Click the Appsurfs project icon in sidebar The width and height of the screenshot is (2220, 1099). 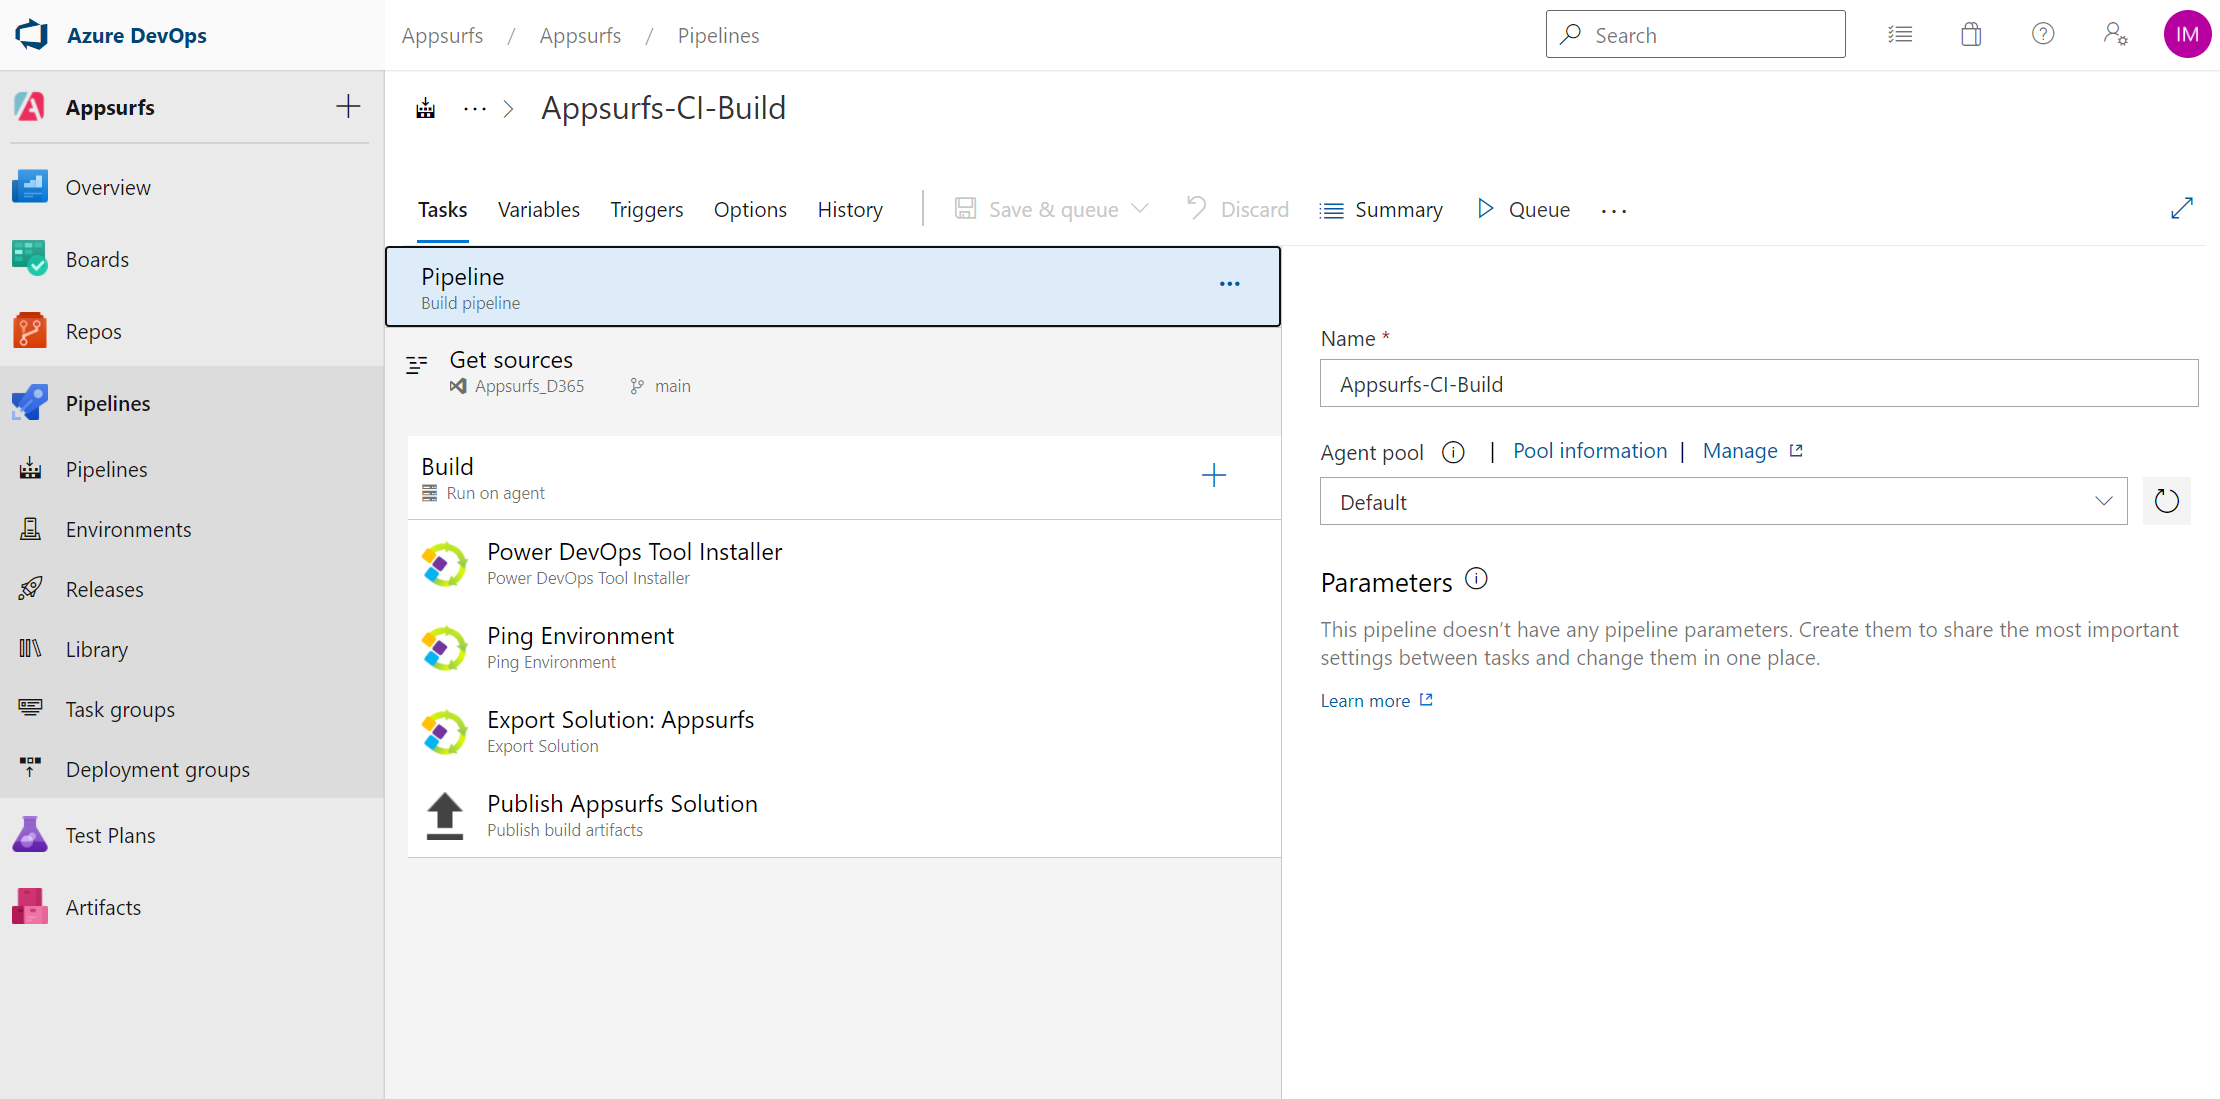pos(30,107)
